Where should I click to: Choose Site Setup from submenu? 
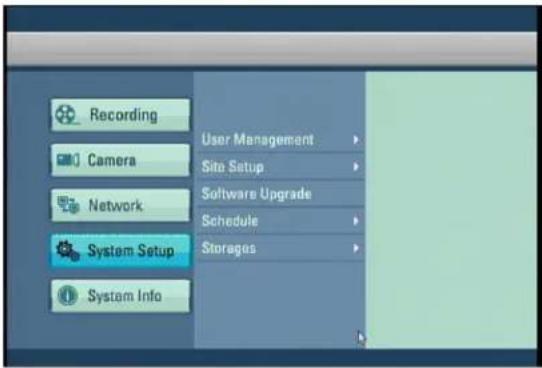pyautogui.click(x=281, y=167)
